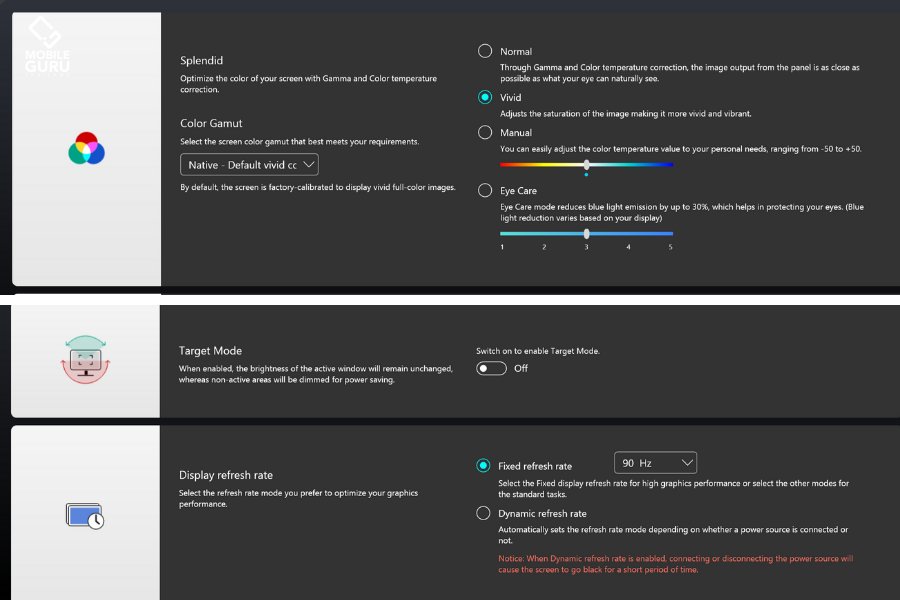Open the 90 Hz refresh rate dropdown
900x600 pixels.
point(655,463)
